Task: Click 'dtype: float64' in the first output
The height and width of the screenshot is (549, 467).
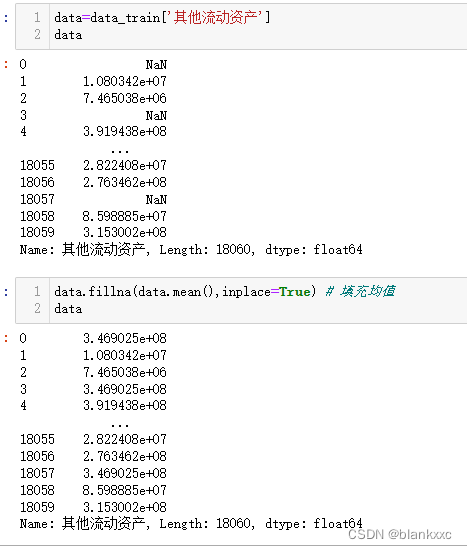Action: pos(314,250)
